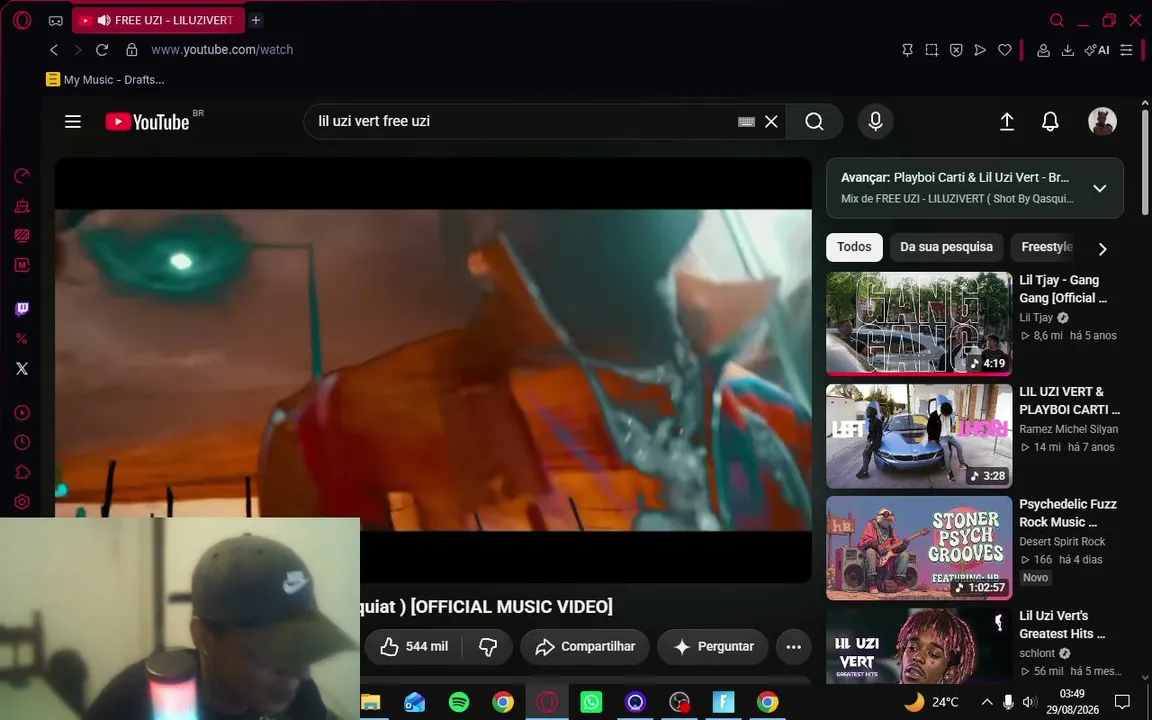
Task: Go back to previous page
Action: 54,50
